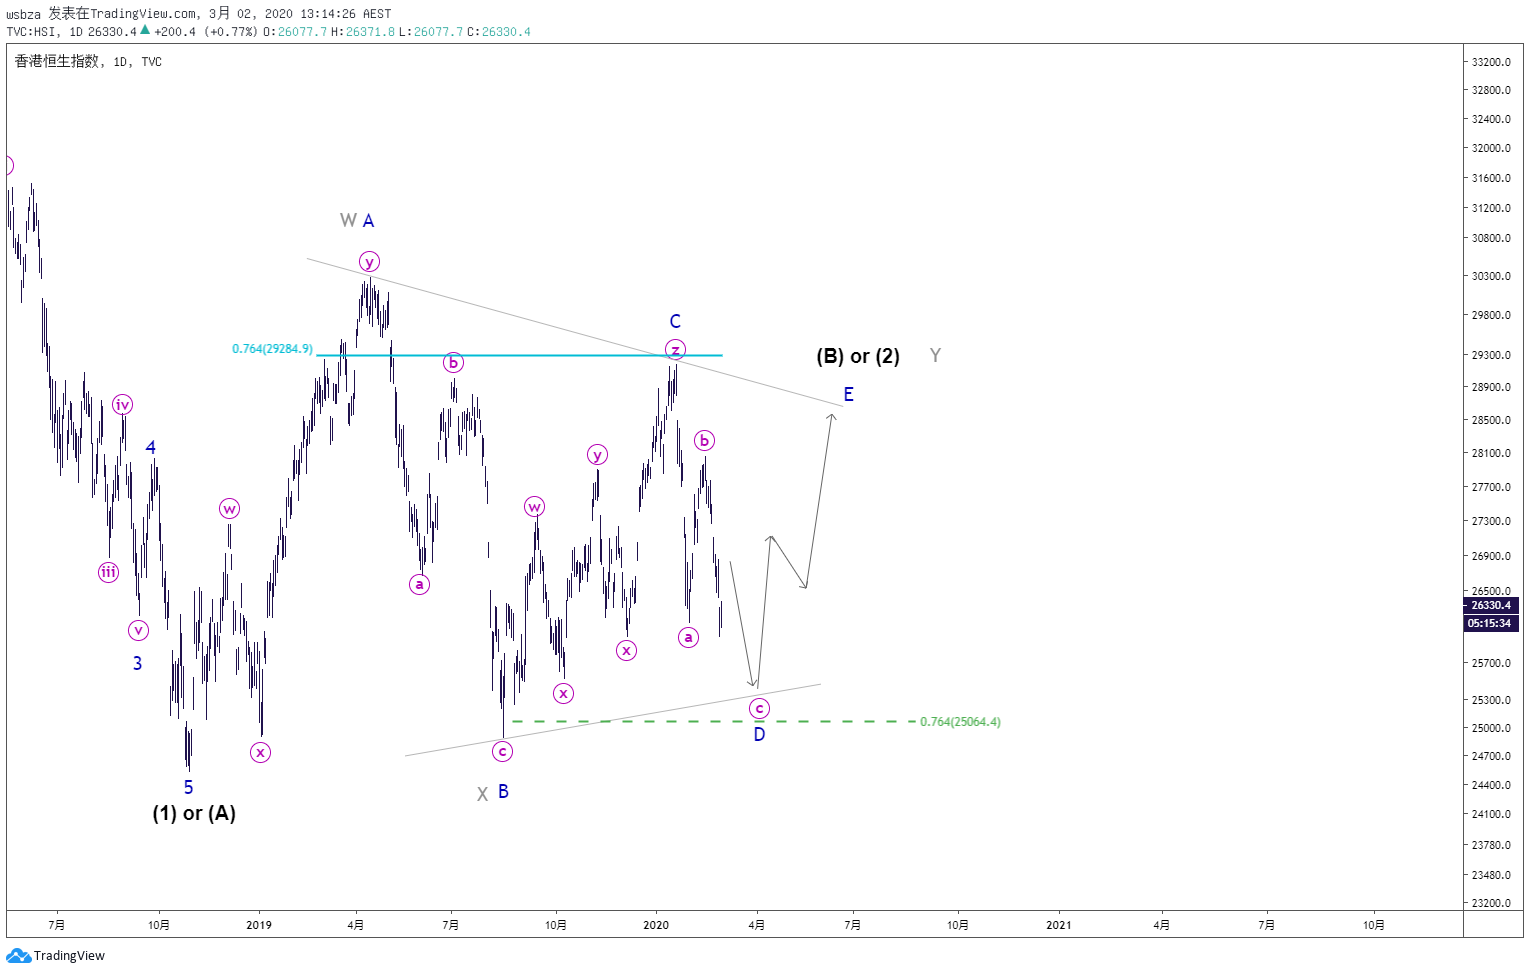The image size is (1530, 974).
Task: Click the (B) or (2) wave label
Action: 858,356
